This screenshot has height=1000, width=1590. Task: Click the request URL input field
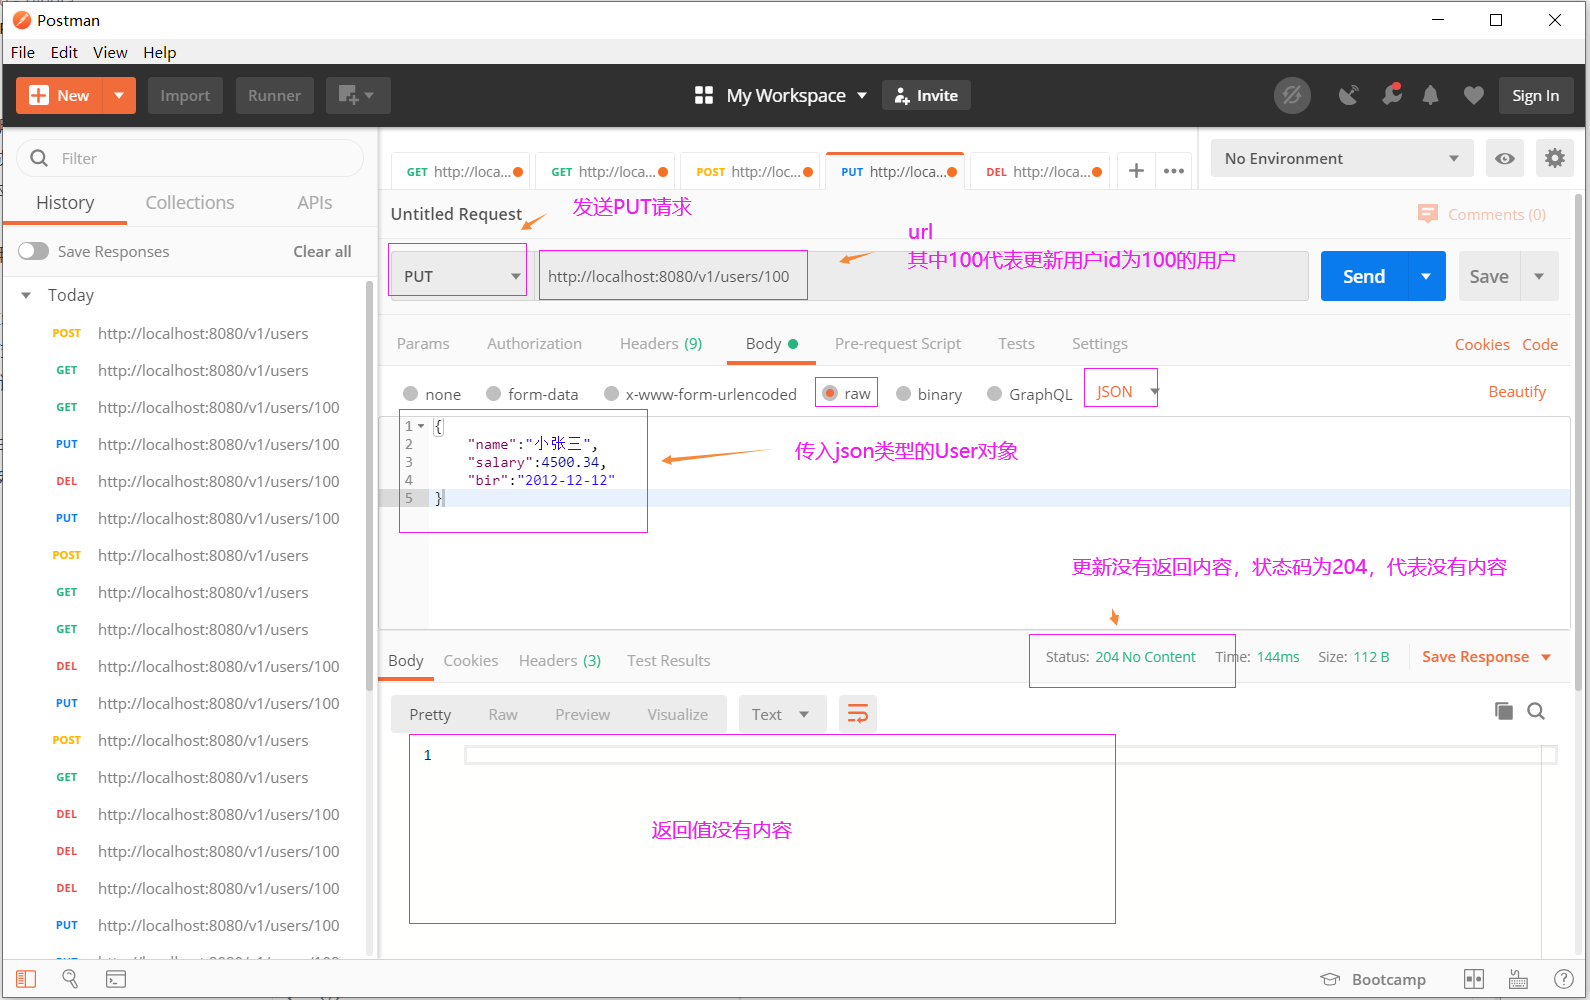(923, 276)
